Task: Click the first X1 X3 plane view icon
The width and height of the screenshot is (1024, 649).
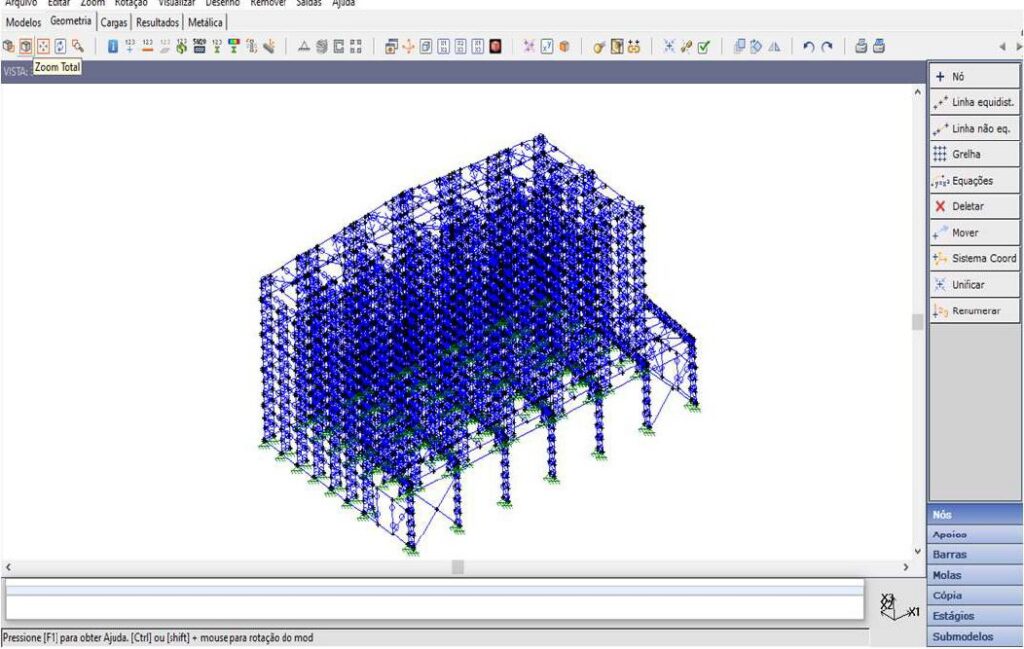Action: coord(443,46)
